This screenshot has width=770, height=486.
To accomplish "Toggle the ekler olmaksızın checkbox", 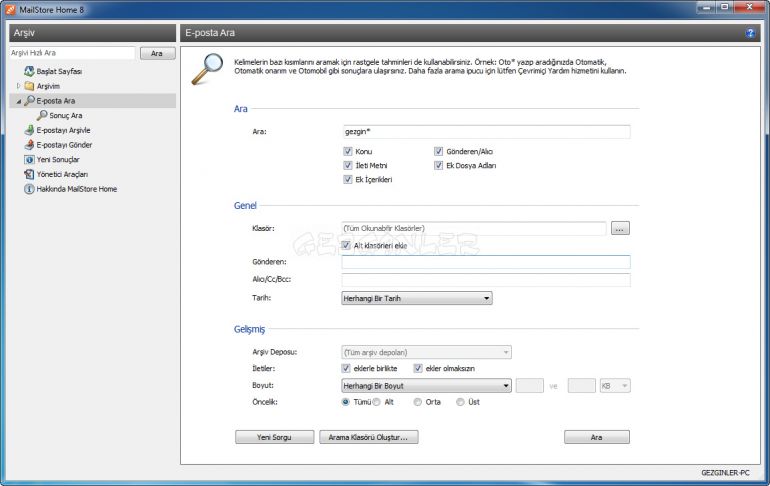I will 418,368.
